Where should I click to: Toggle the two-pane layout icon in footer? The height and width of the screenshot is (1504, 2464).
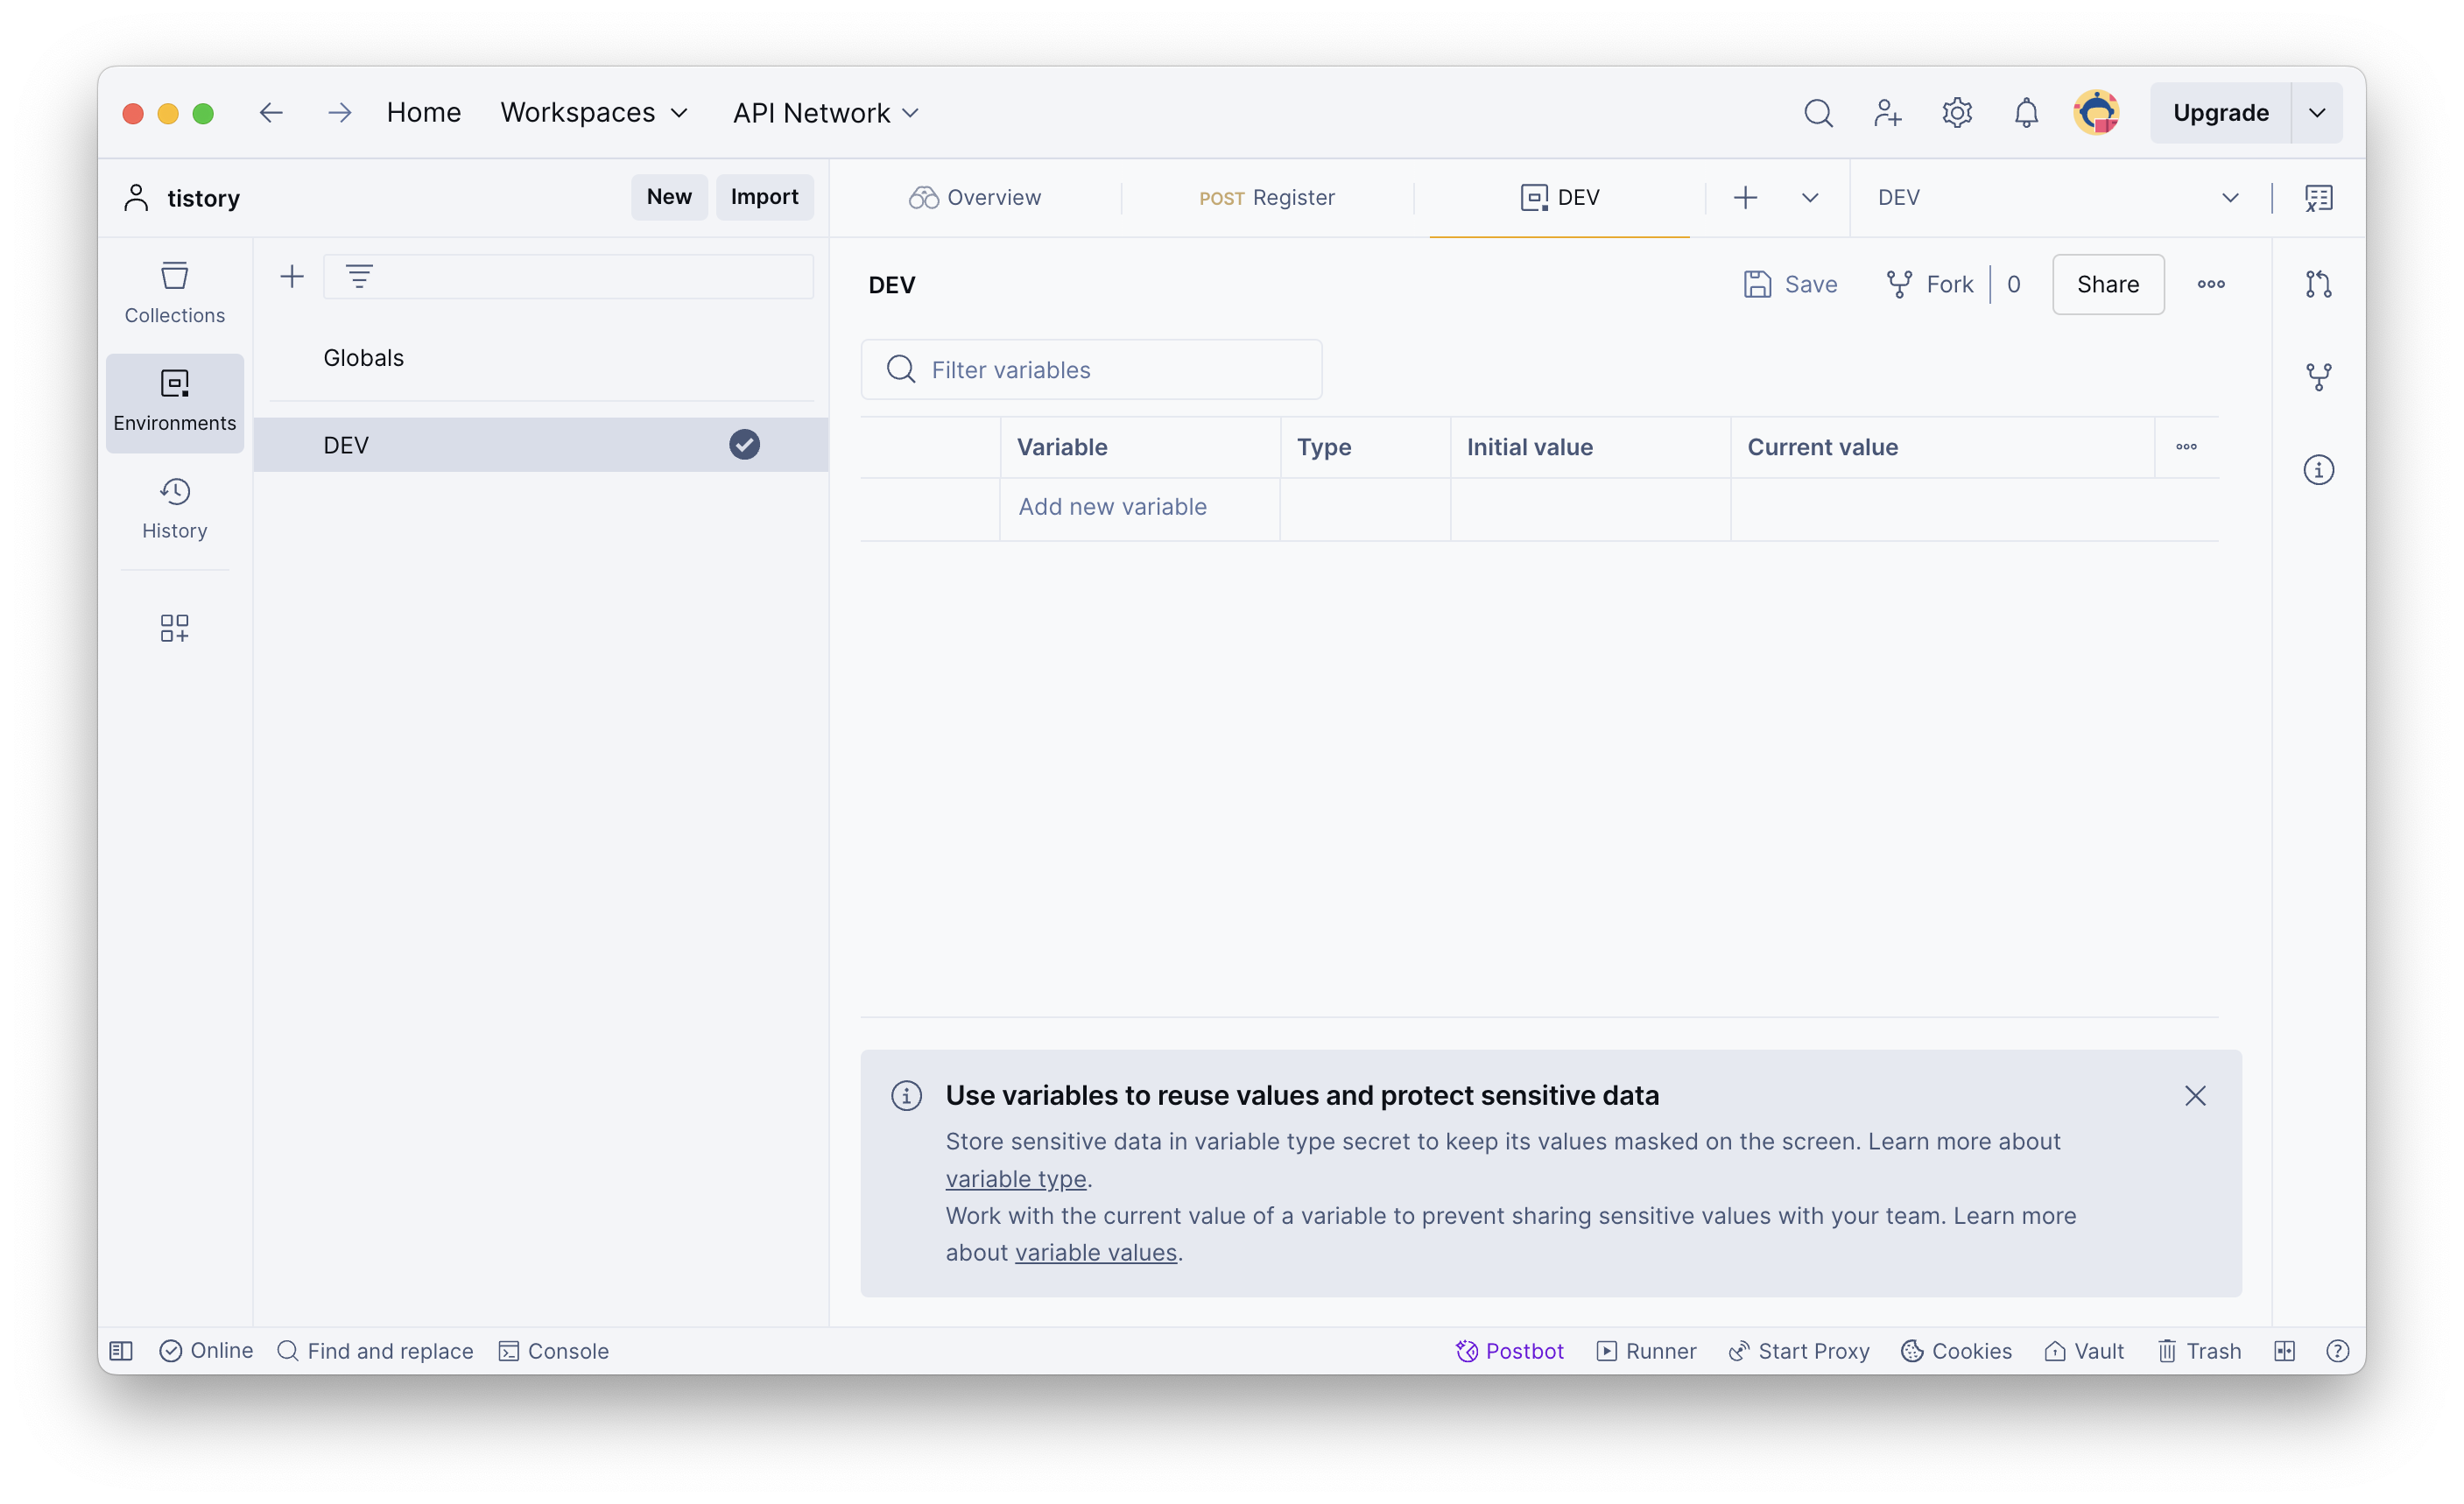point(2284,1351)
